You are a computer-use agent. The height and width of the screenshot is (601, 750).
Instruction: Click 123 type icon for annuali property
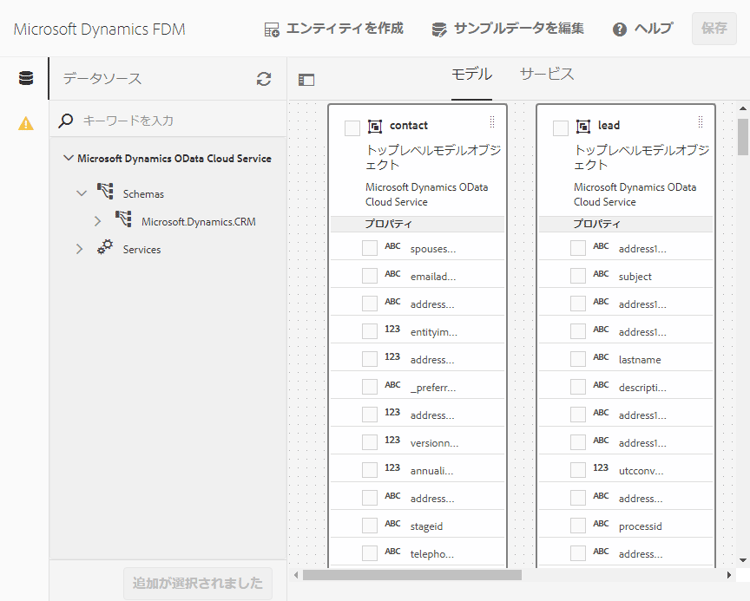(x=392, y=468)
